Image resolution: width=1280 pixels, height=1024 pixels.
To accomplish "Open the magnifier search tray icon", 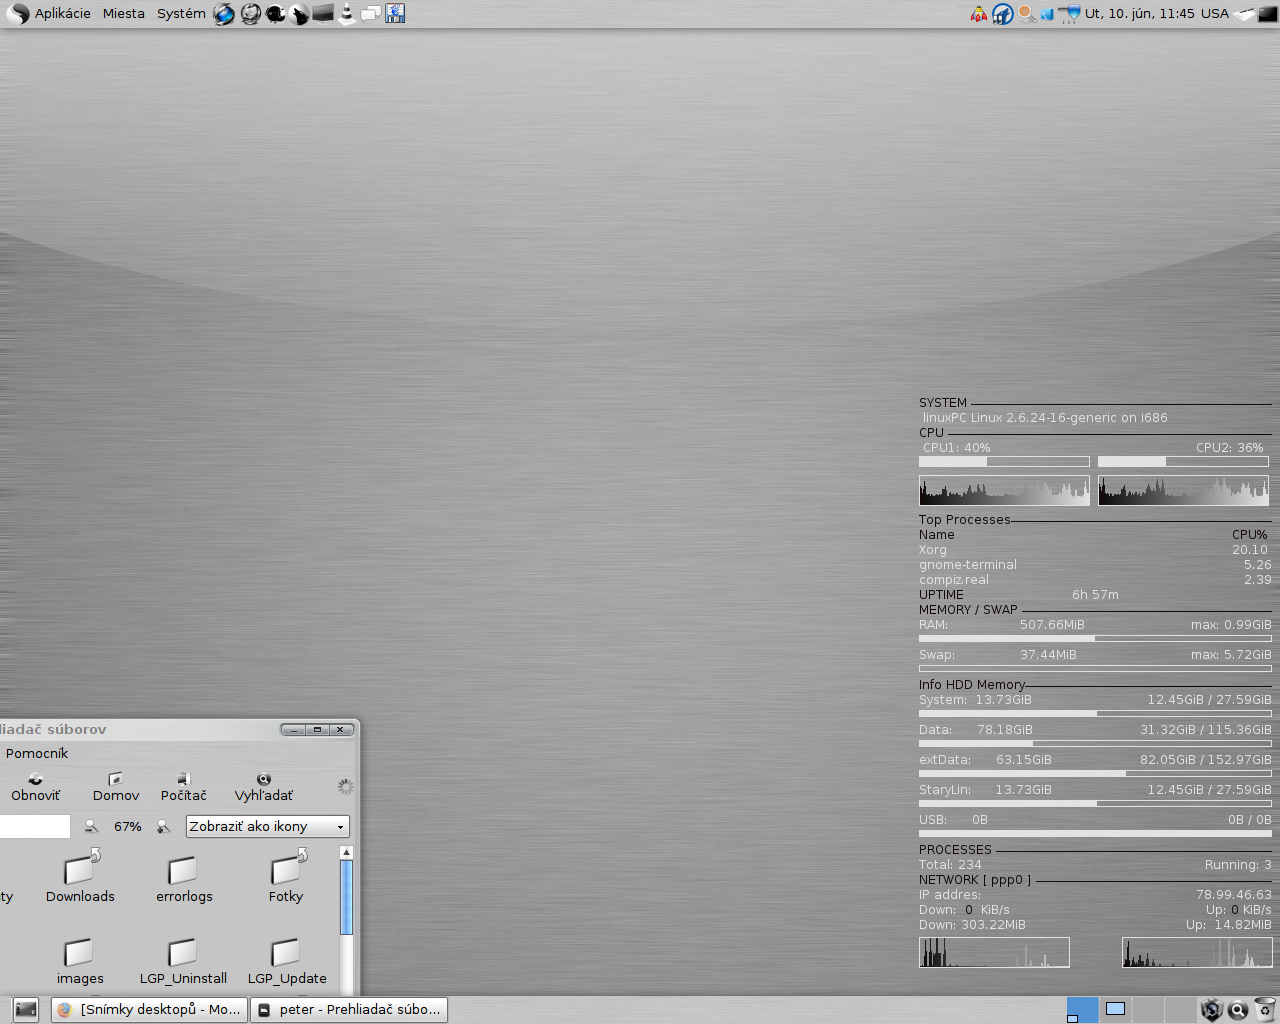I will (1027, 14).
